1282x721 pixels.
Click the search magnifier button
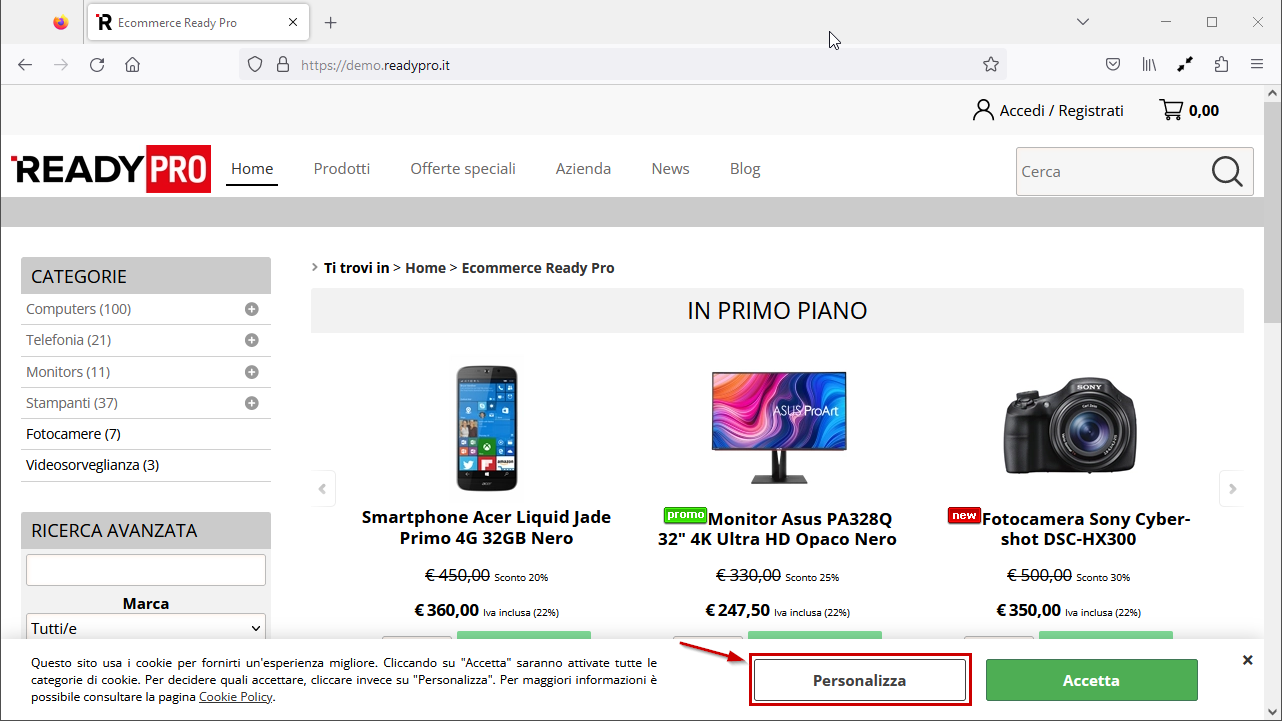(1226, 171)
